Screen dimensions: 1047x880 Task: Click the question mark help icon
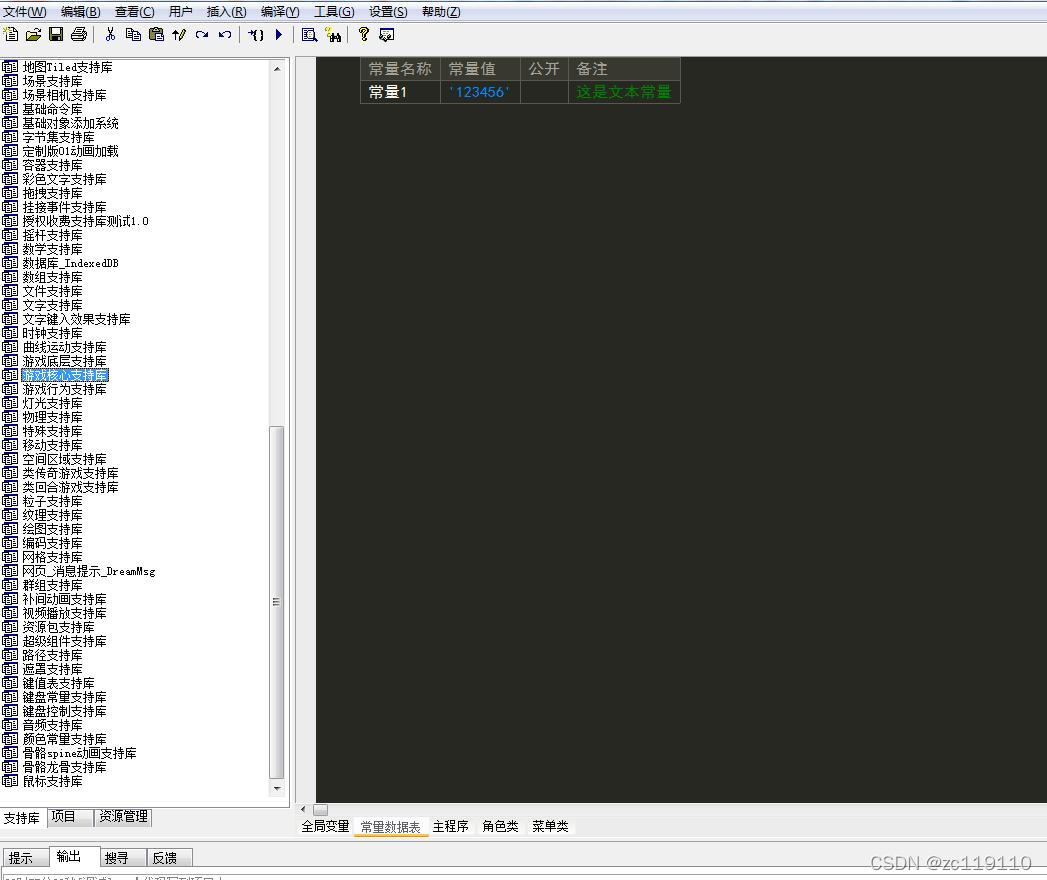coord(363,35)
